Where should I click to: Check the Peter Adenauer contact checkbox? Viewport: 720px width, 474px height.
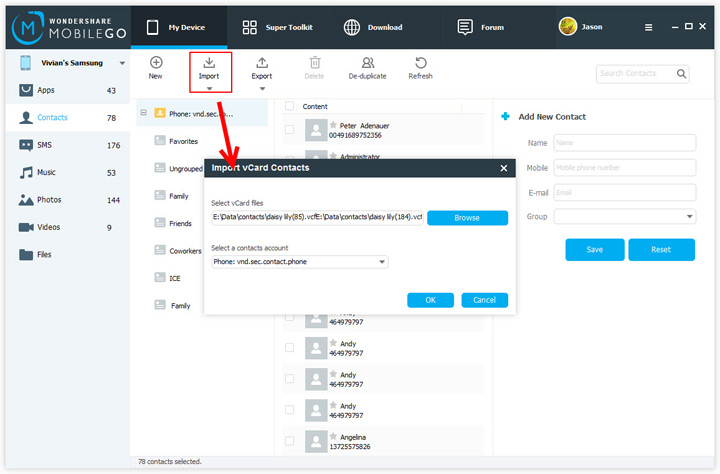click(x=290, y=130)
